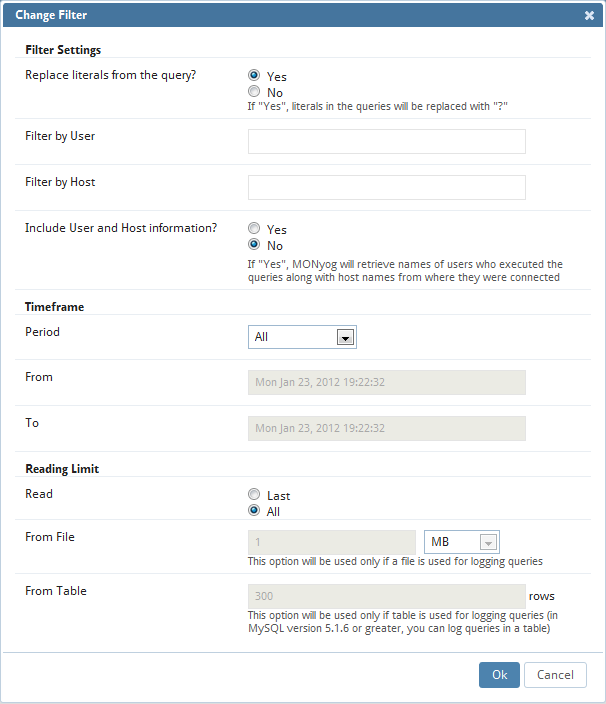Enable Yes for User and Host information
The height and width of the screenshot is (704, 606).
254,228
